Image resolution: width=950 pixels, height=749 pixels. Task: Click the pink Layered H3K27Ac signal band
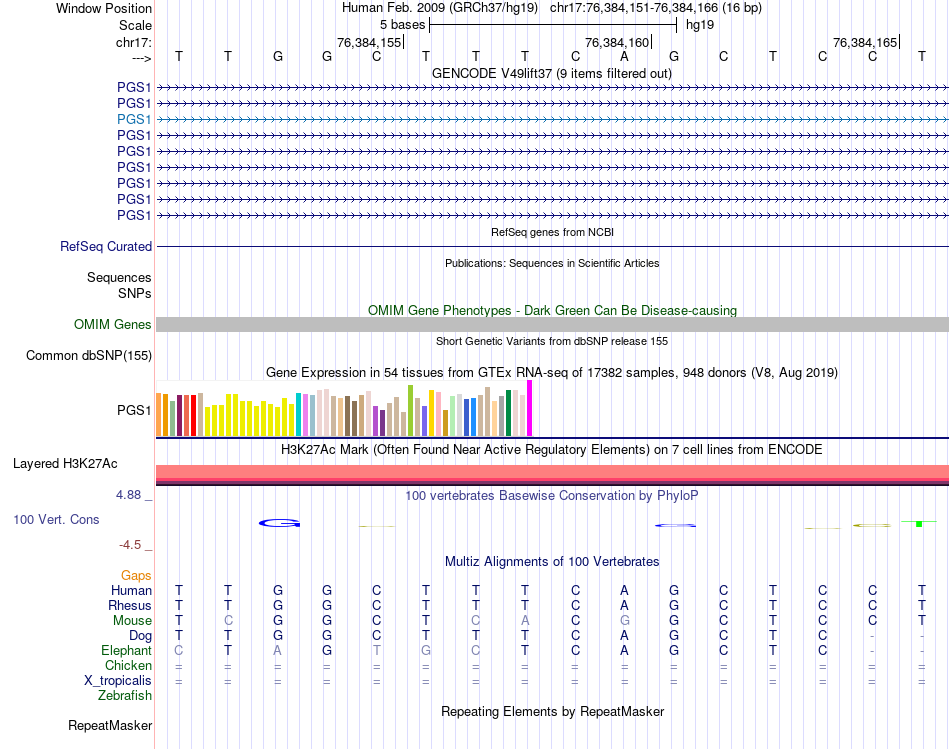tap(553, 472)
